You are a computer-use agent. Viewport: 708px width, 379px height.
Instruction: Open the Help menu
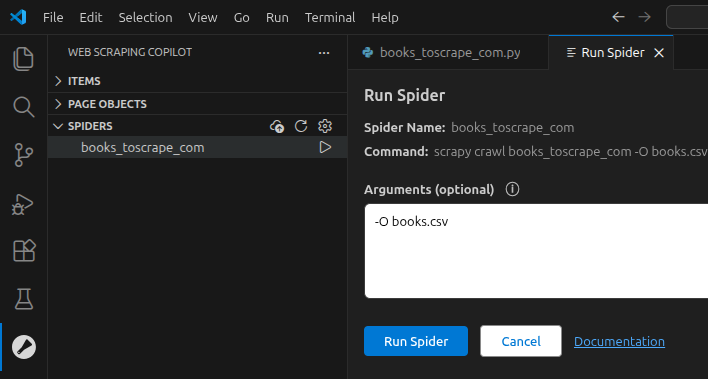point(385,17)
